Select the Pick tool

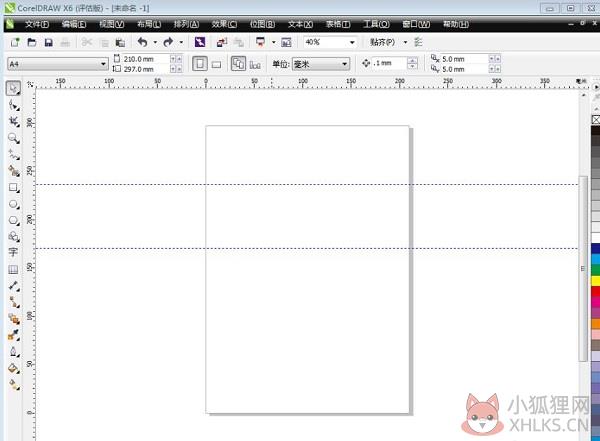coord(13,88)
